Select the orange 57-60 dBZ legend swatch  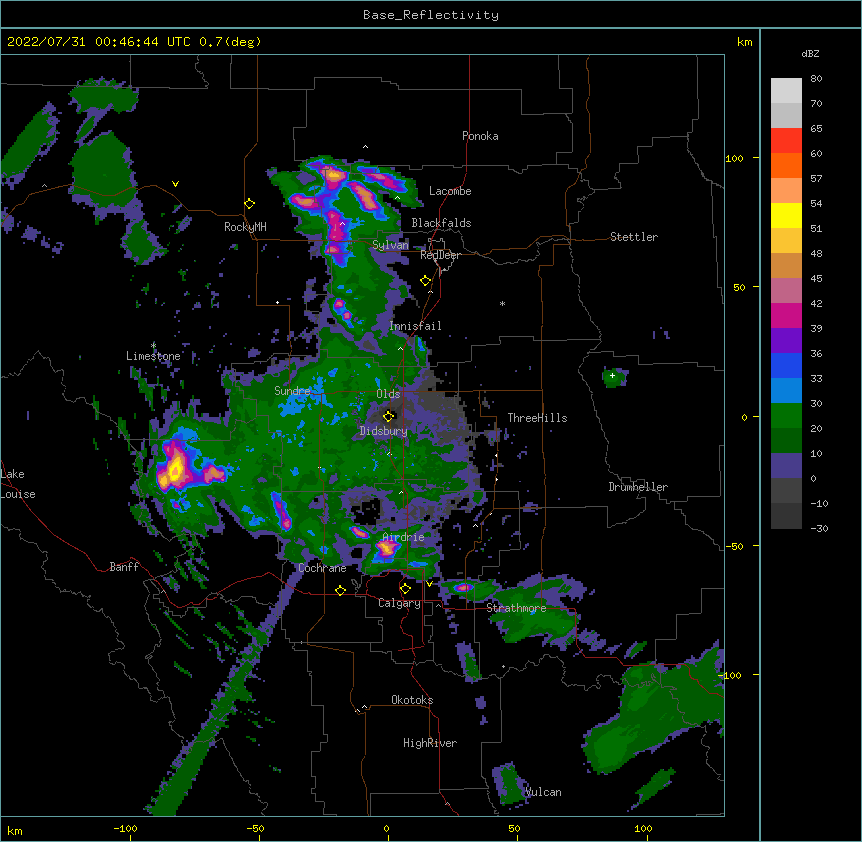[786, 165]
